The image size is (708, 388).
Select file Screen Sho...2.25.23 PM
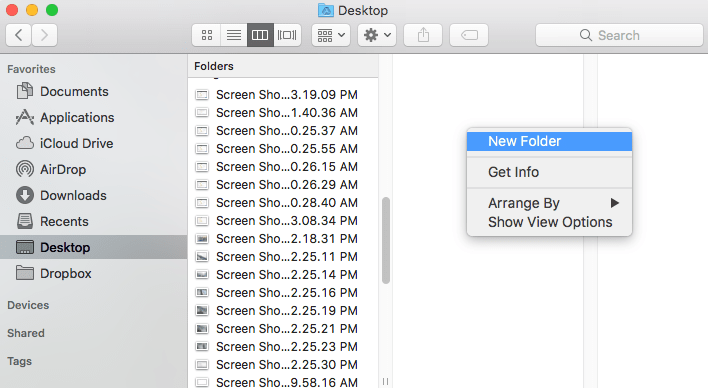click(283, 347)
